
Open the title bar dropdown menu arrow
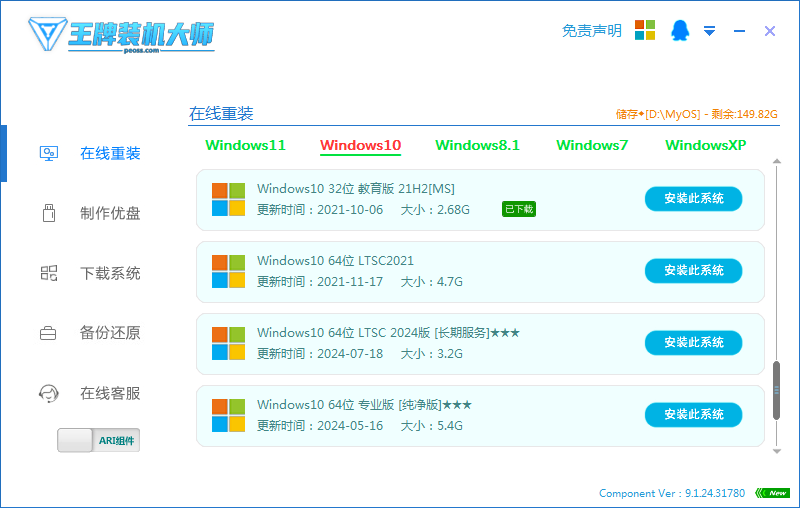(709, 31)
